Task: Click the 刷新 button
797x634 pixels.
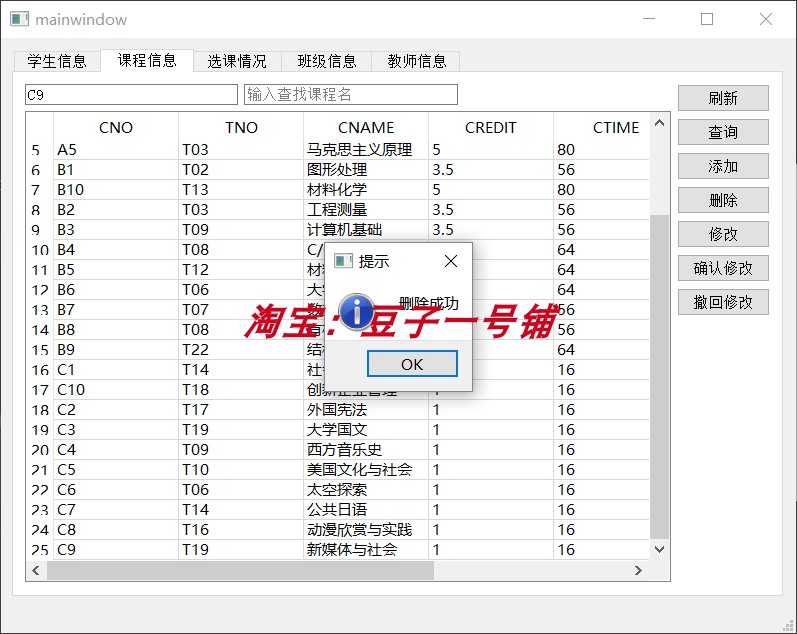Action: click(x=723, y=98)
